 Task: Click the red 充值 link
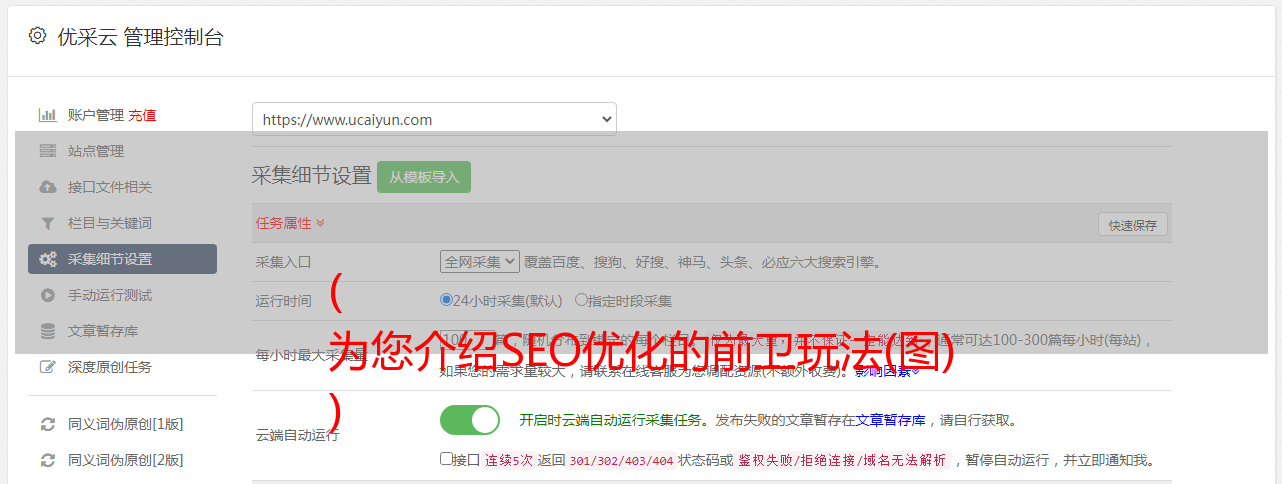coord(142,115)
